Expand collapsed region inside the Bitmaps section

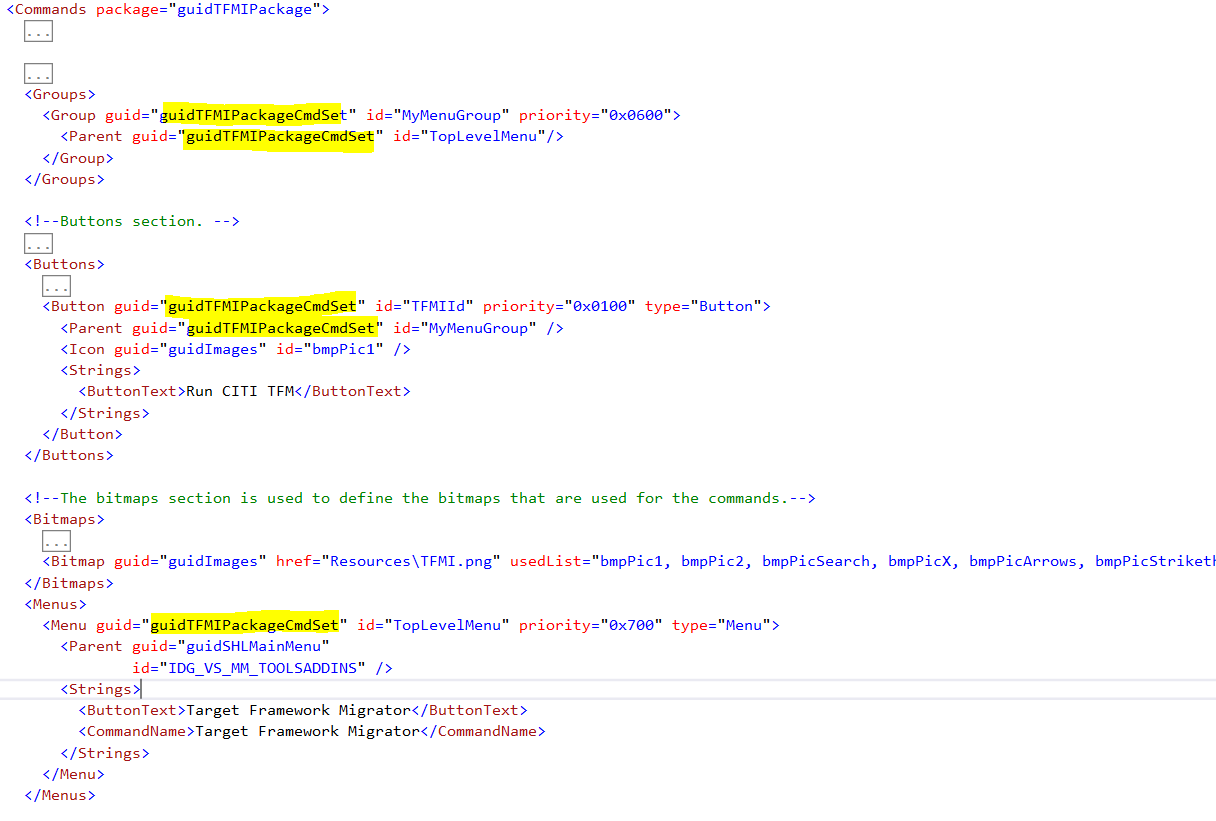click(56, 541)
